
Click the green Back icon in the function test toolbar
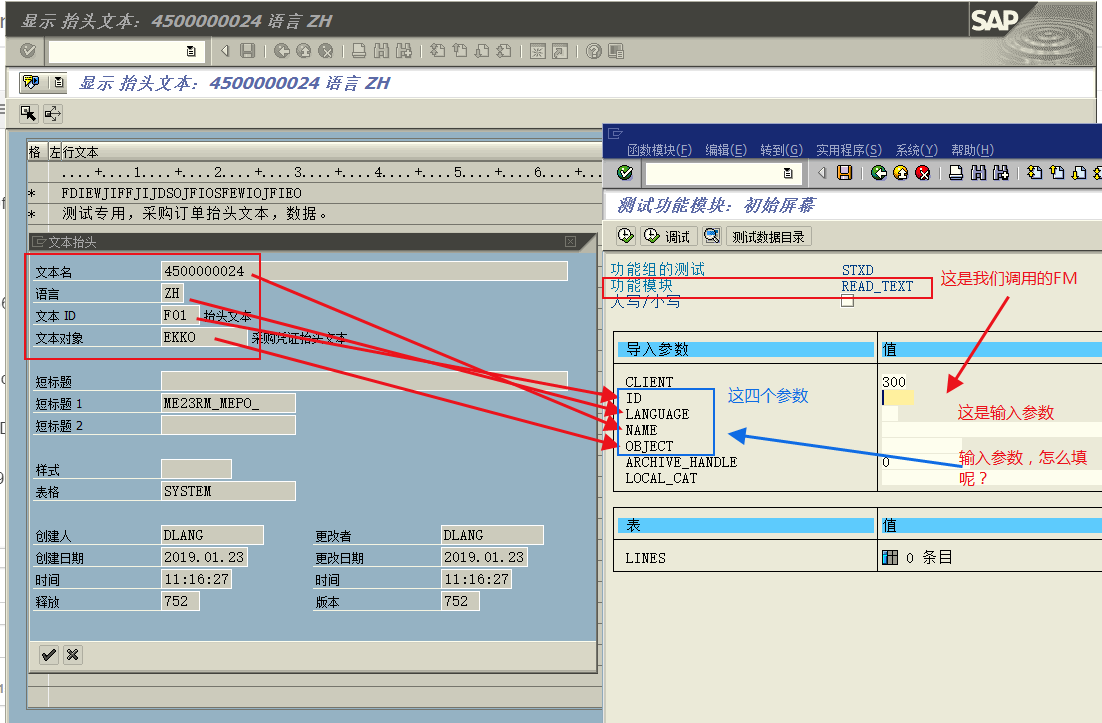tap(879, 173)
